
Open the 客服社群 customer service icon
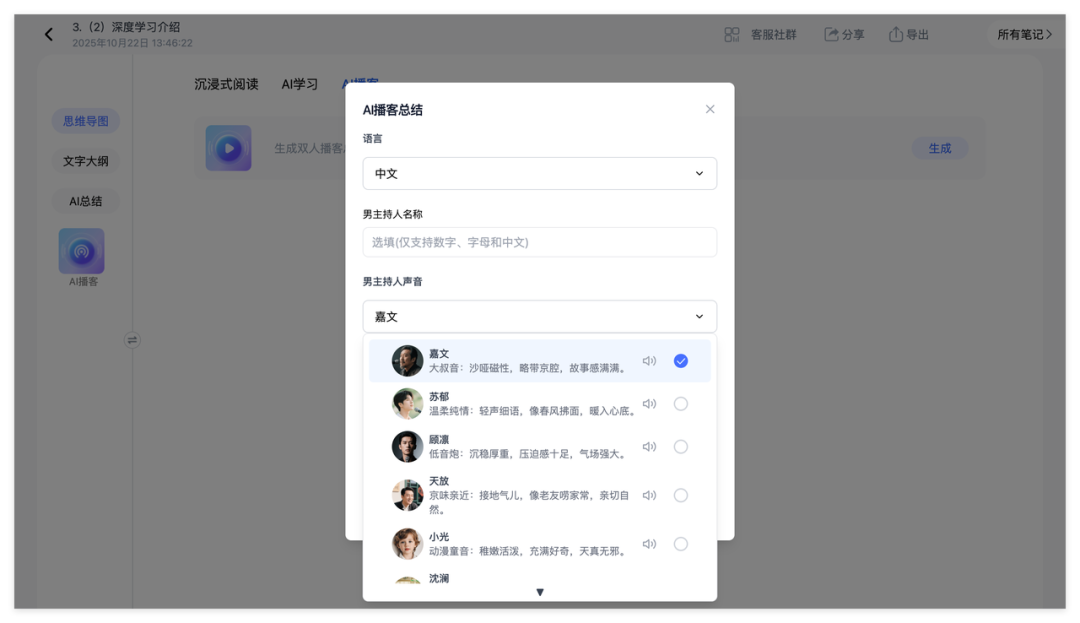733,33
